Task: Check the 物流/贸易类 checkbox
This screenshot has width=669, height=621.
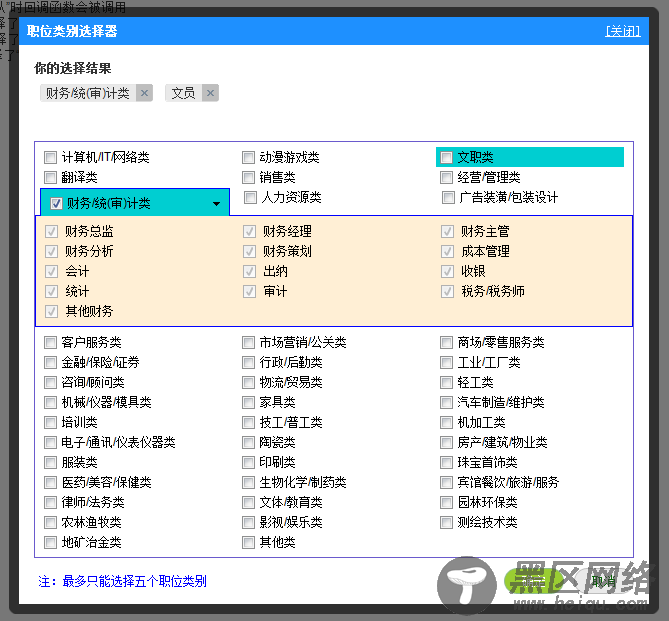Action: point(248,382)
